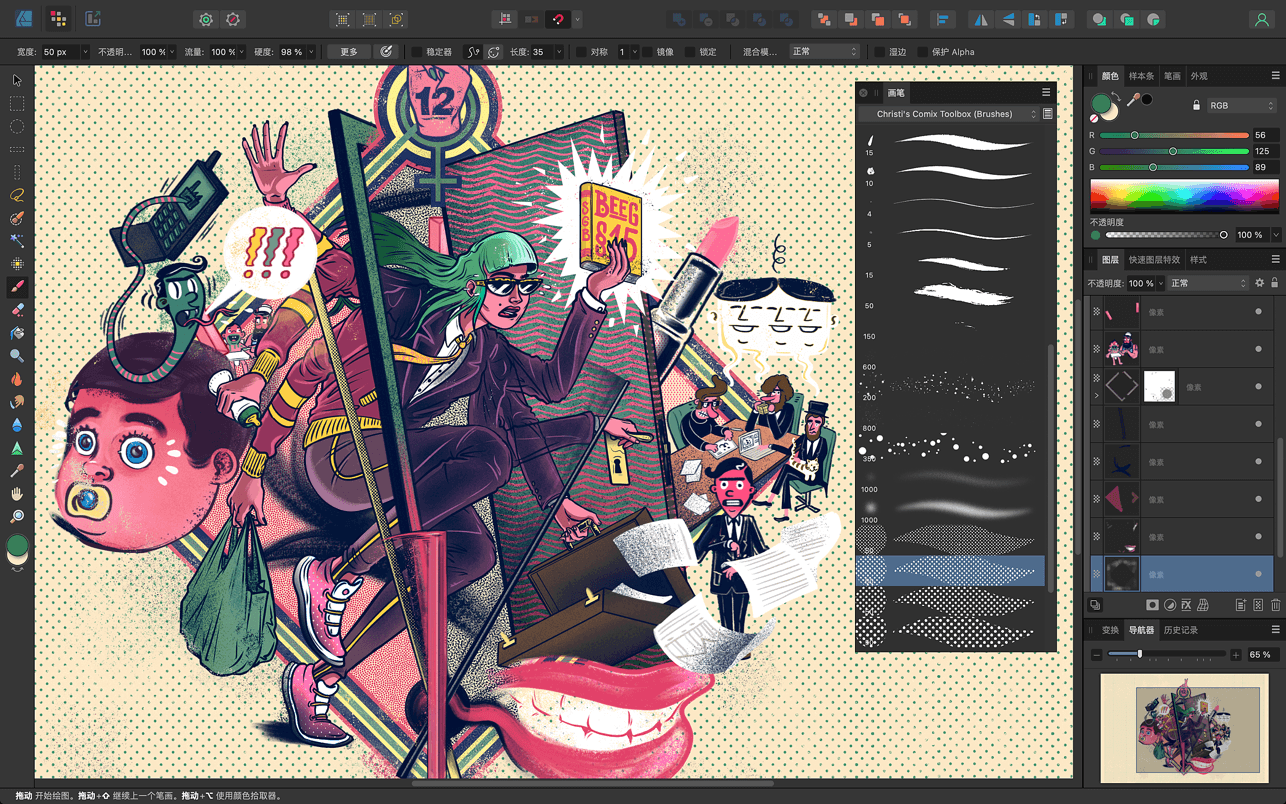Image resolution: width=1286 pixels, height=804 pixels.
Task: Enable the 稳定器 (stabilizer) checkbox
Action: [417, 52]
